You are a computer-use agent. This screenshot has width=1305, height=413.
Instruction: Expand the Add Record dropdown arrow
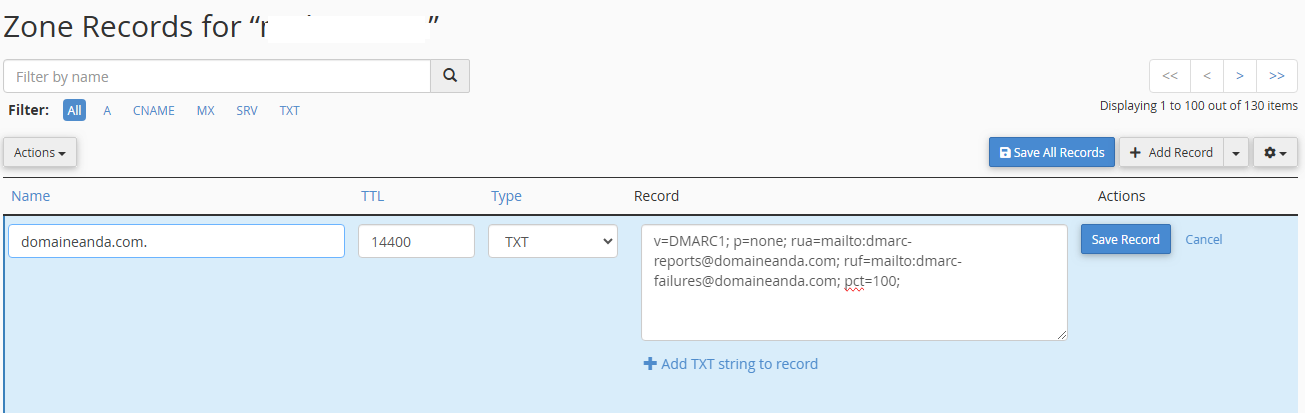point(1236,153)
